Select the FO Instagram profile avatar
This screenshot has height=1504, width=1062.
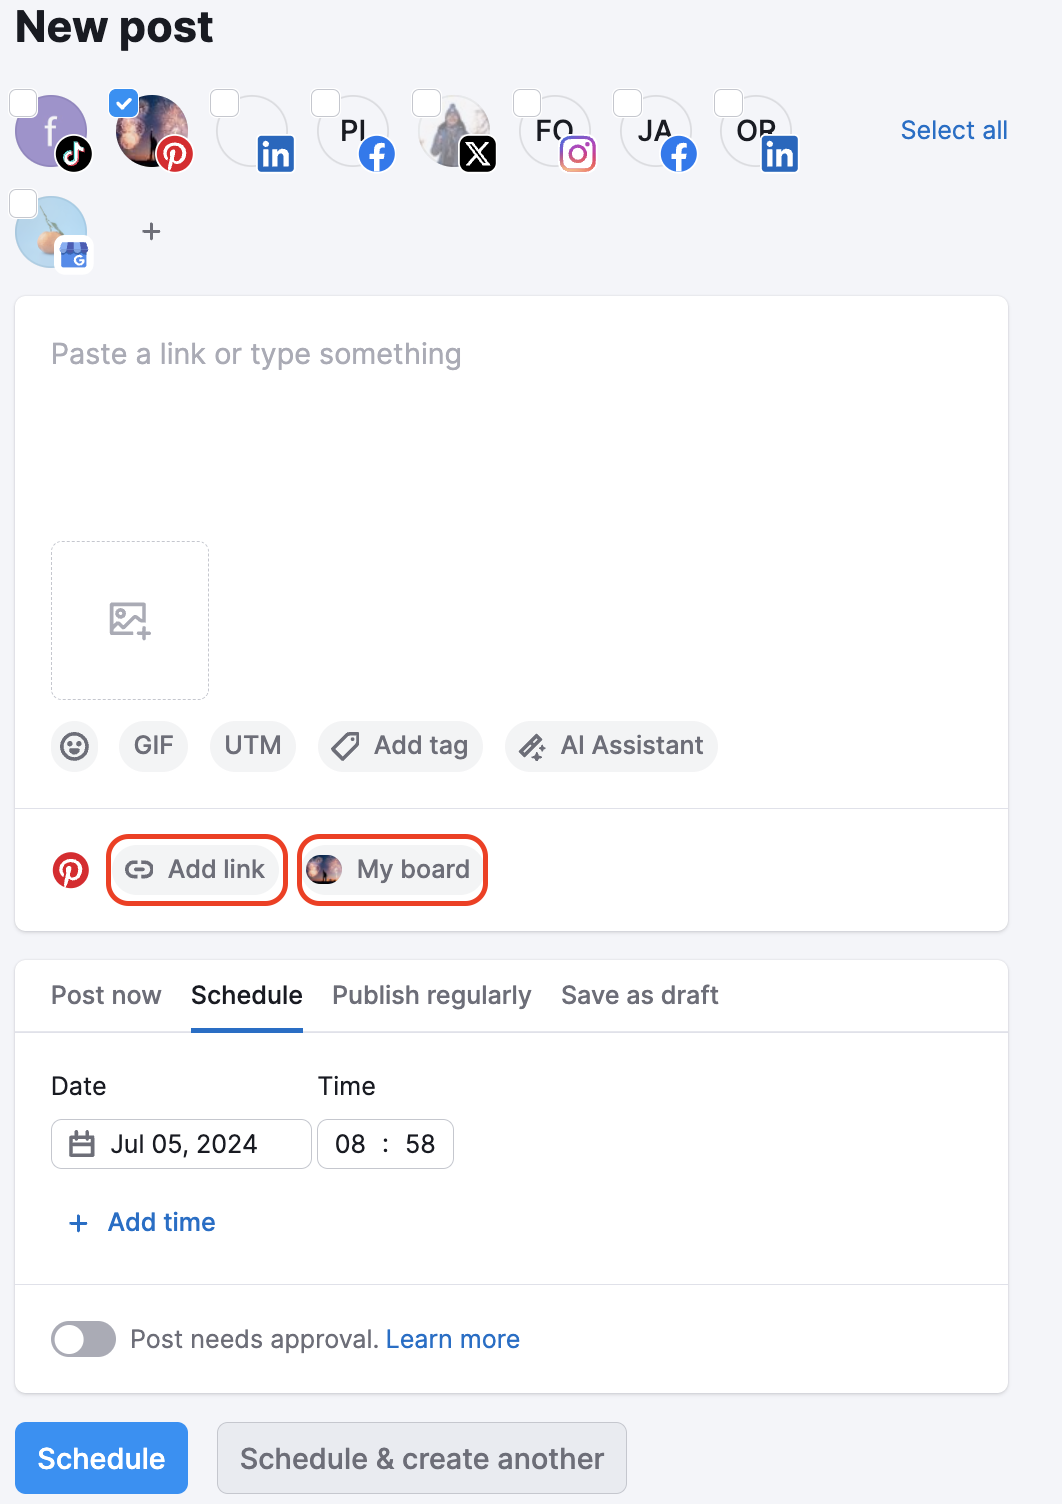[556, 131]
